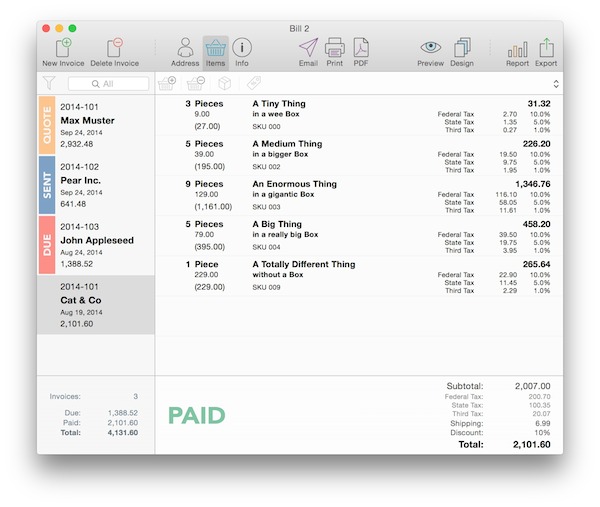Toggle the invoice Preview eye icon

click(430, 47)
